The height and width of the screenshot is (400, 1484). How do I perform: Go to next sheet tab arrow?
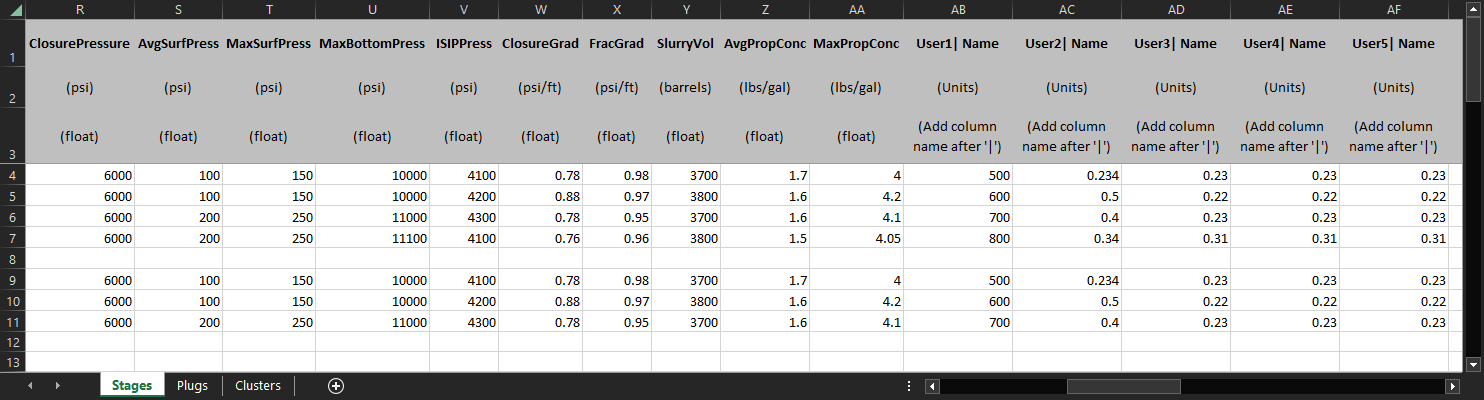[x=58, y=386]
